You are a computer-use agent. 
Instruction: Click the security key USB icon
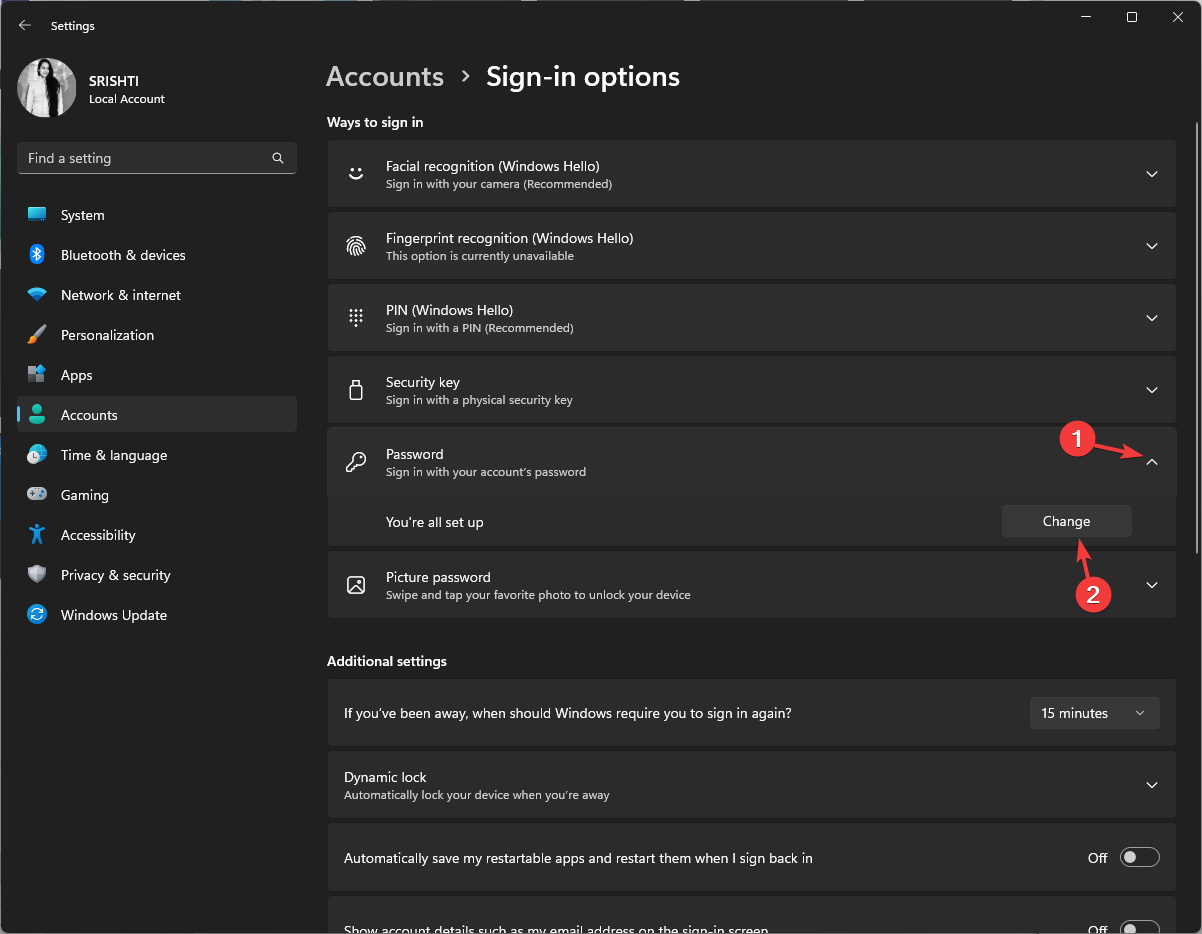(356, 390)
